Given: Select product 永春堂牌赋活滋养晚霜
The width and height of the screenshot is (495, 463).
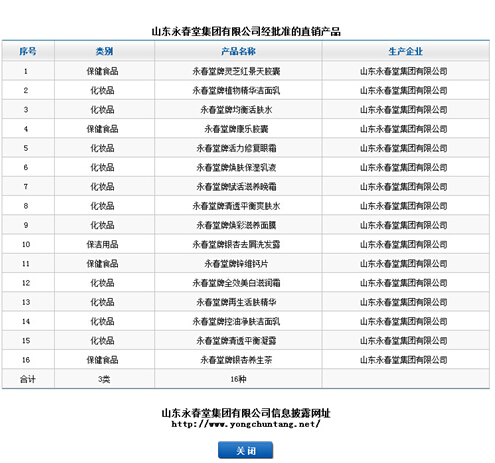Looking at the screenshot, I should (236, 187).
